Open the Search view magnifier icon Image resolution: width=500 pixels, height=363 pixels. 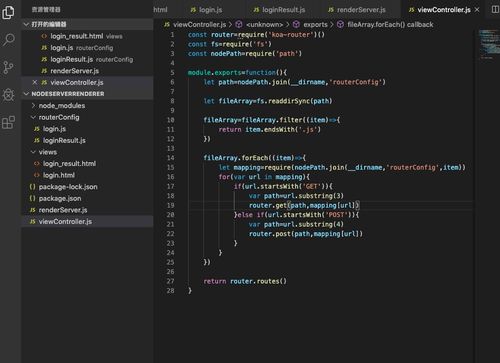click(9, 40)
